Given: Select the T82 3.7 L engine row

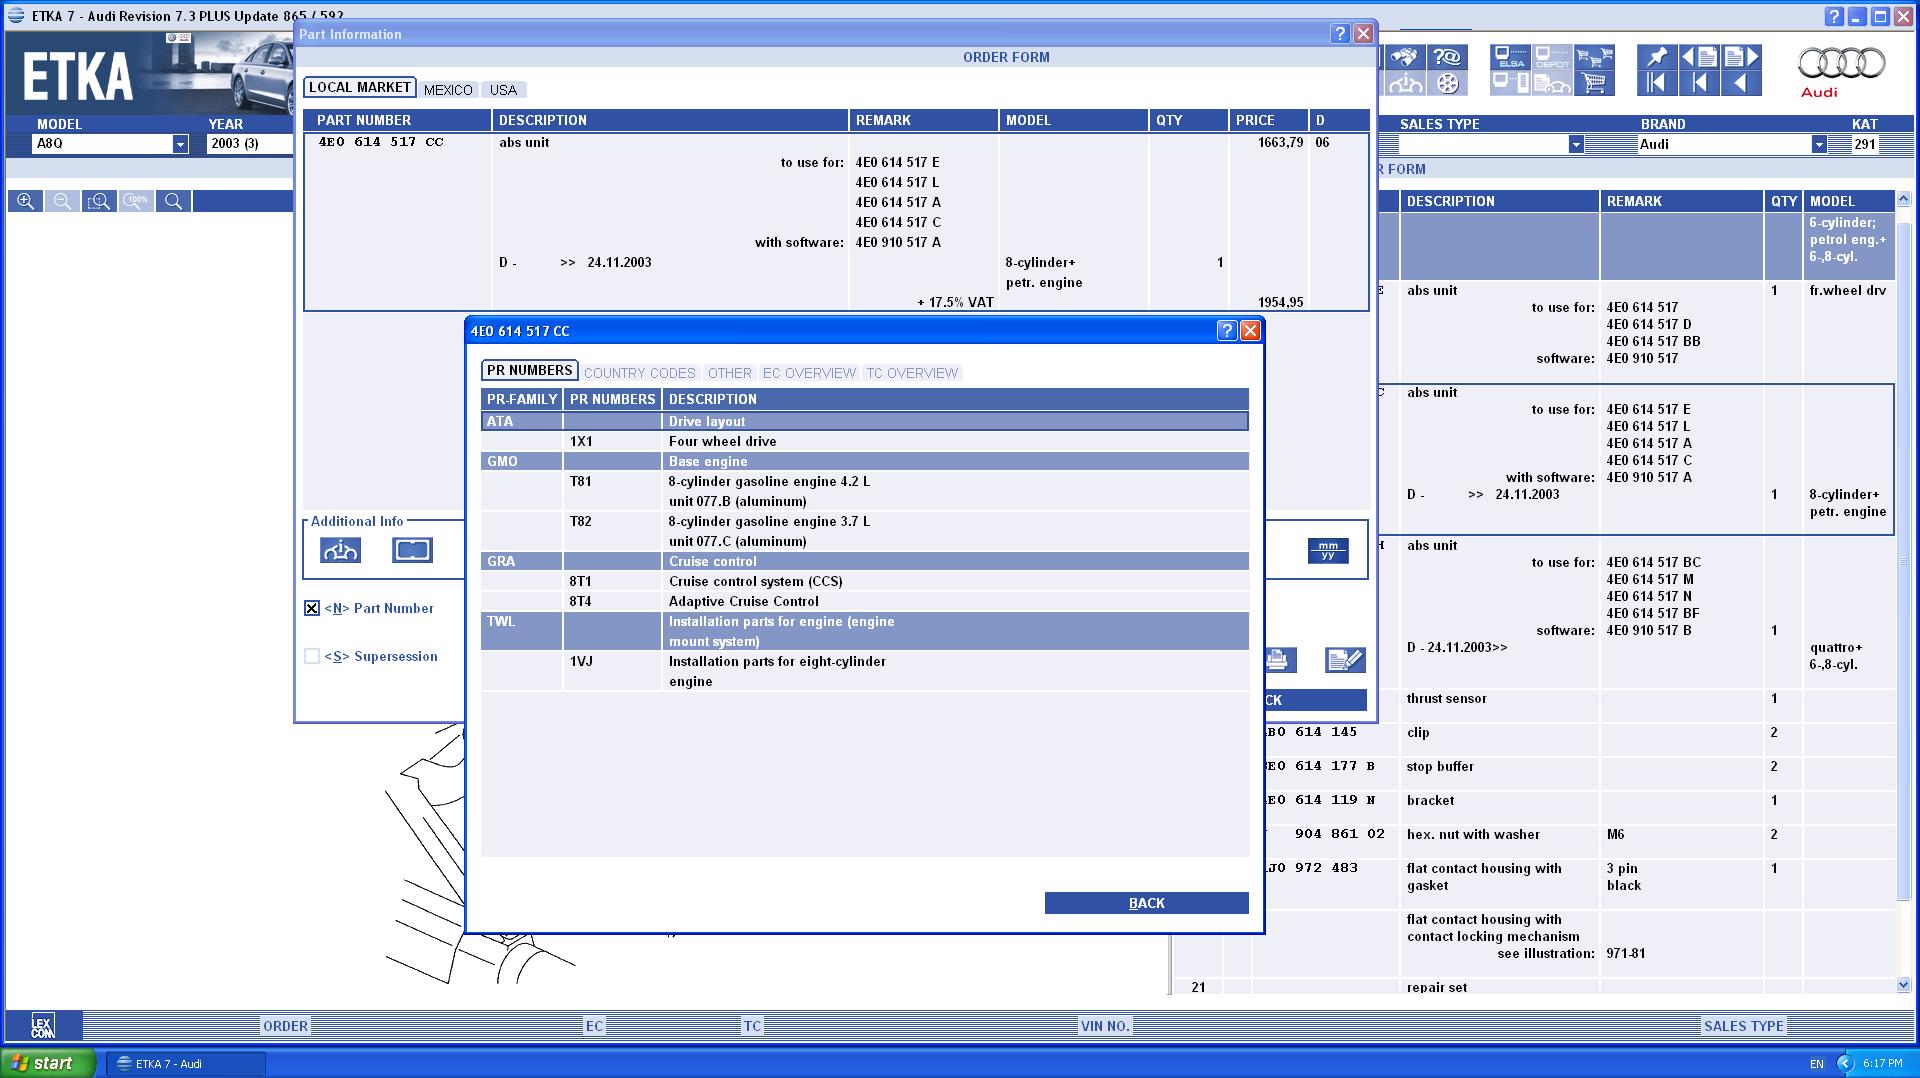Looking at the screenshot, I should pos(865,531).
